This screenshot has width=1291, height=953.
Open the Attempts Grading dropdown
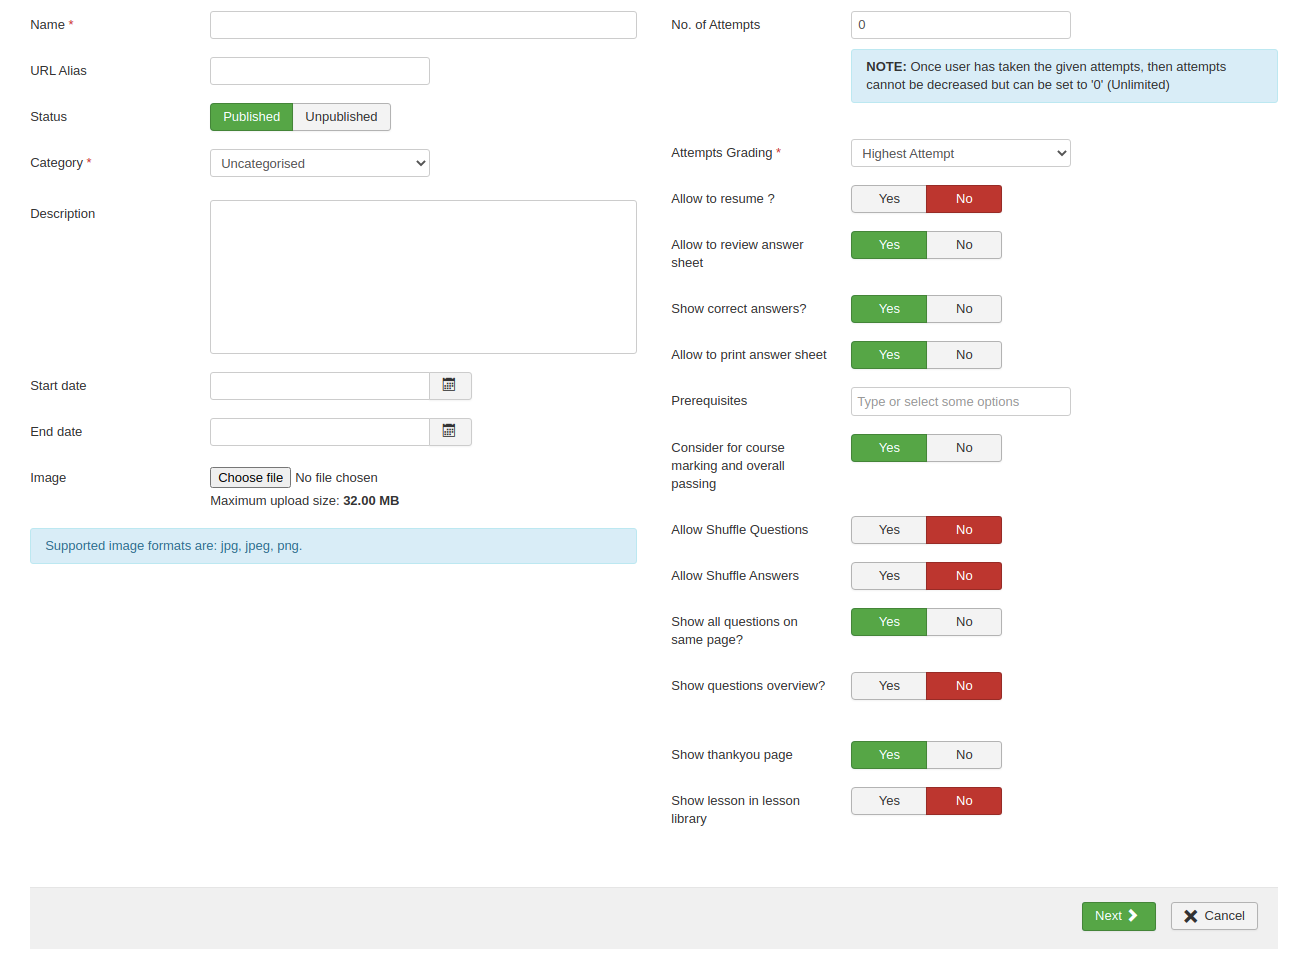point(960,153)
